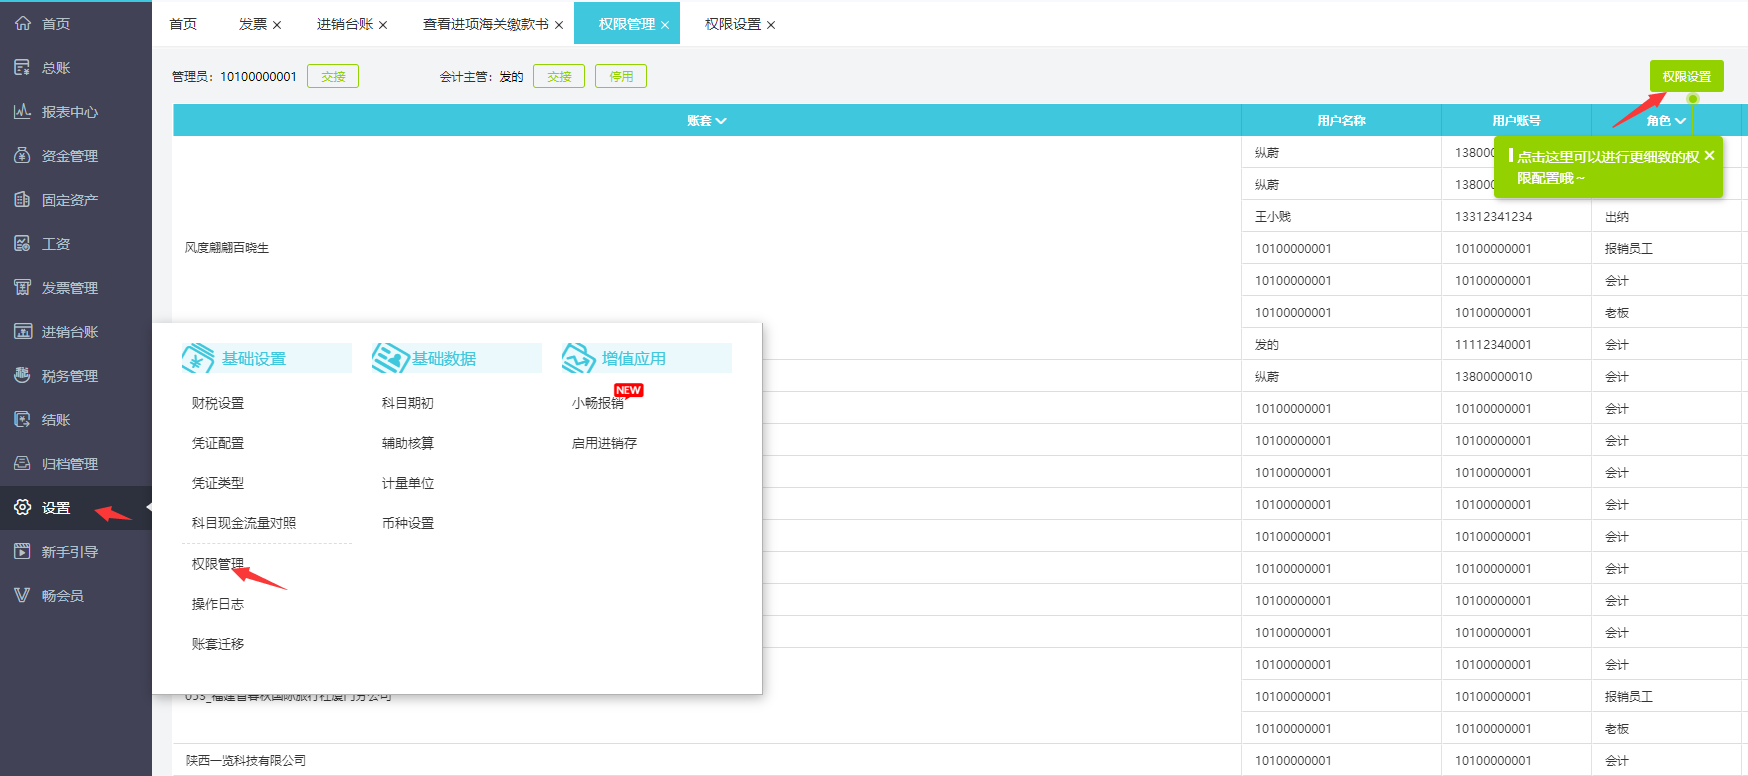Viewport: 1748px width, 776px height.
Task: Click the 发票管理 invoice icon
Action: (x=22, y=287)
